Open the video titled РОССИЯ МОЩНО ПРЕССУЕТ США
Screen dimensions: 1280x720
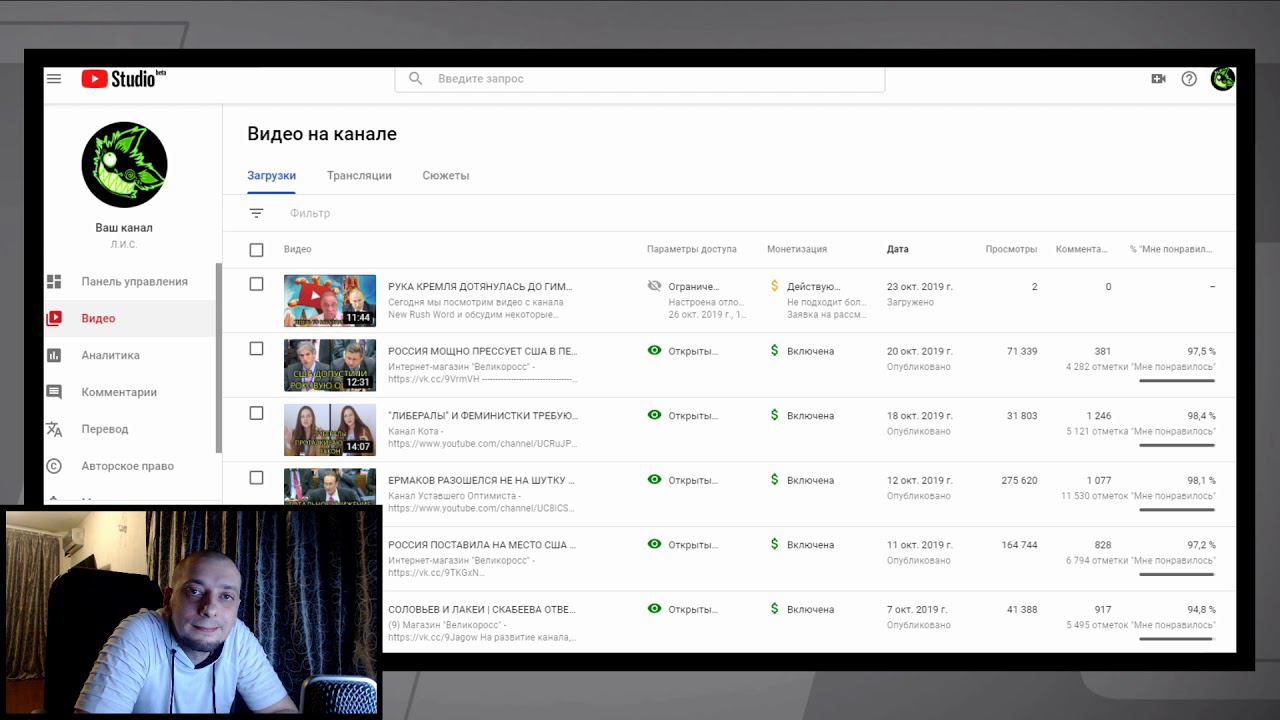483,351
